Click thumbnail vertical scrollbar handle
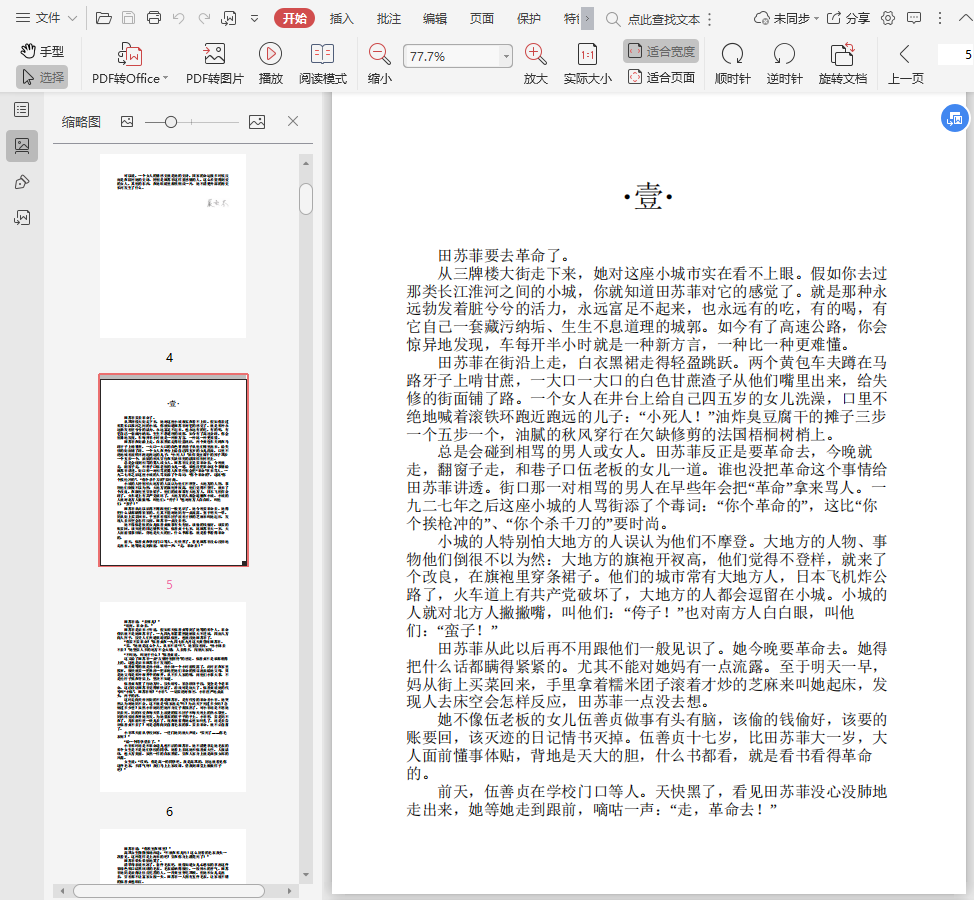Image resolution: width=974 pixels, height=900 pixels. click(306, 199)
